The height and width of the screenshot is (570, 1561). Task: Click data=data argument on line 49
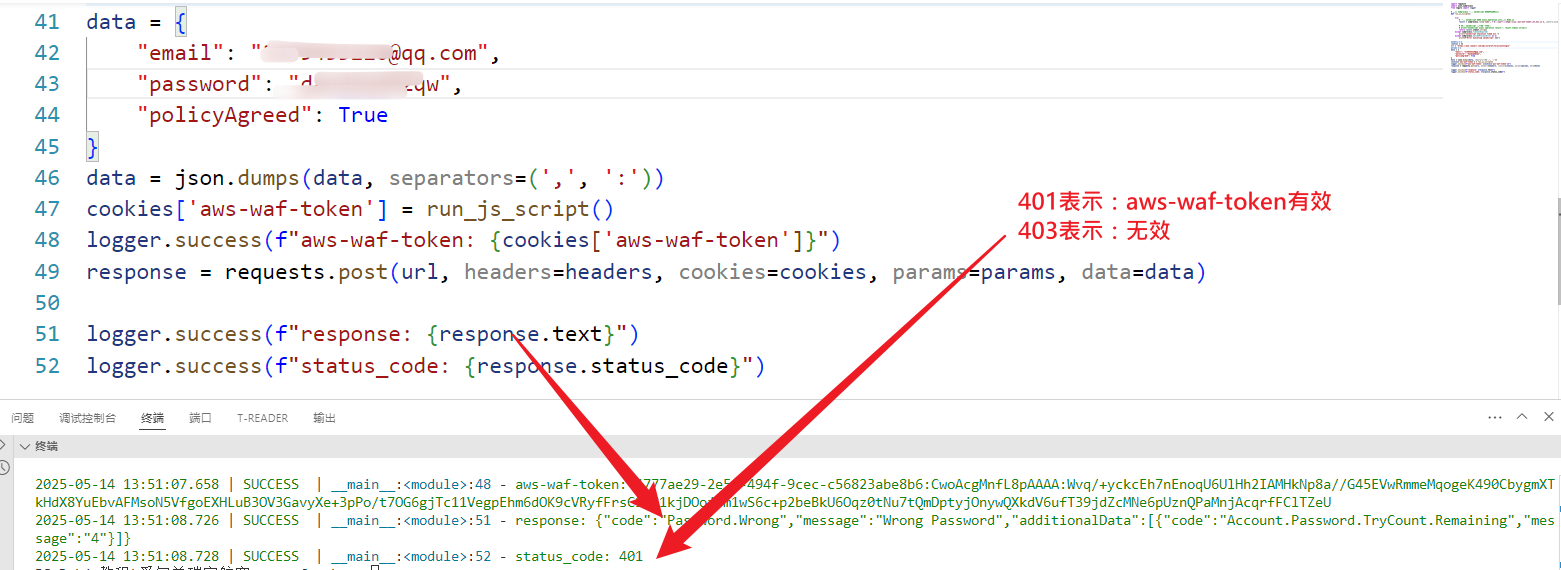point(1137,272)
